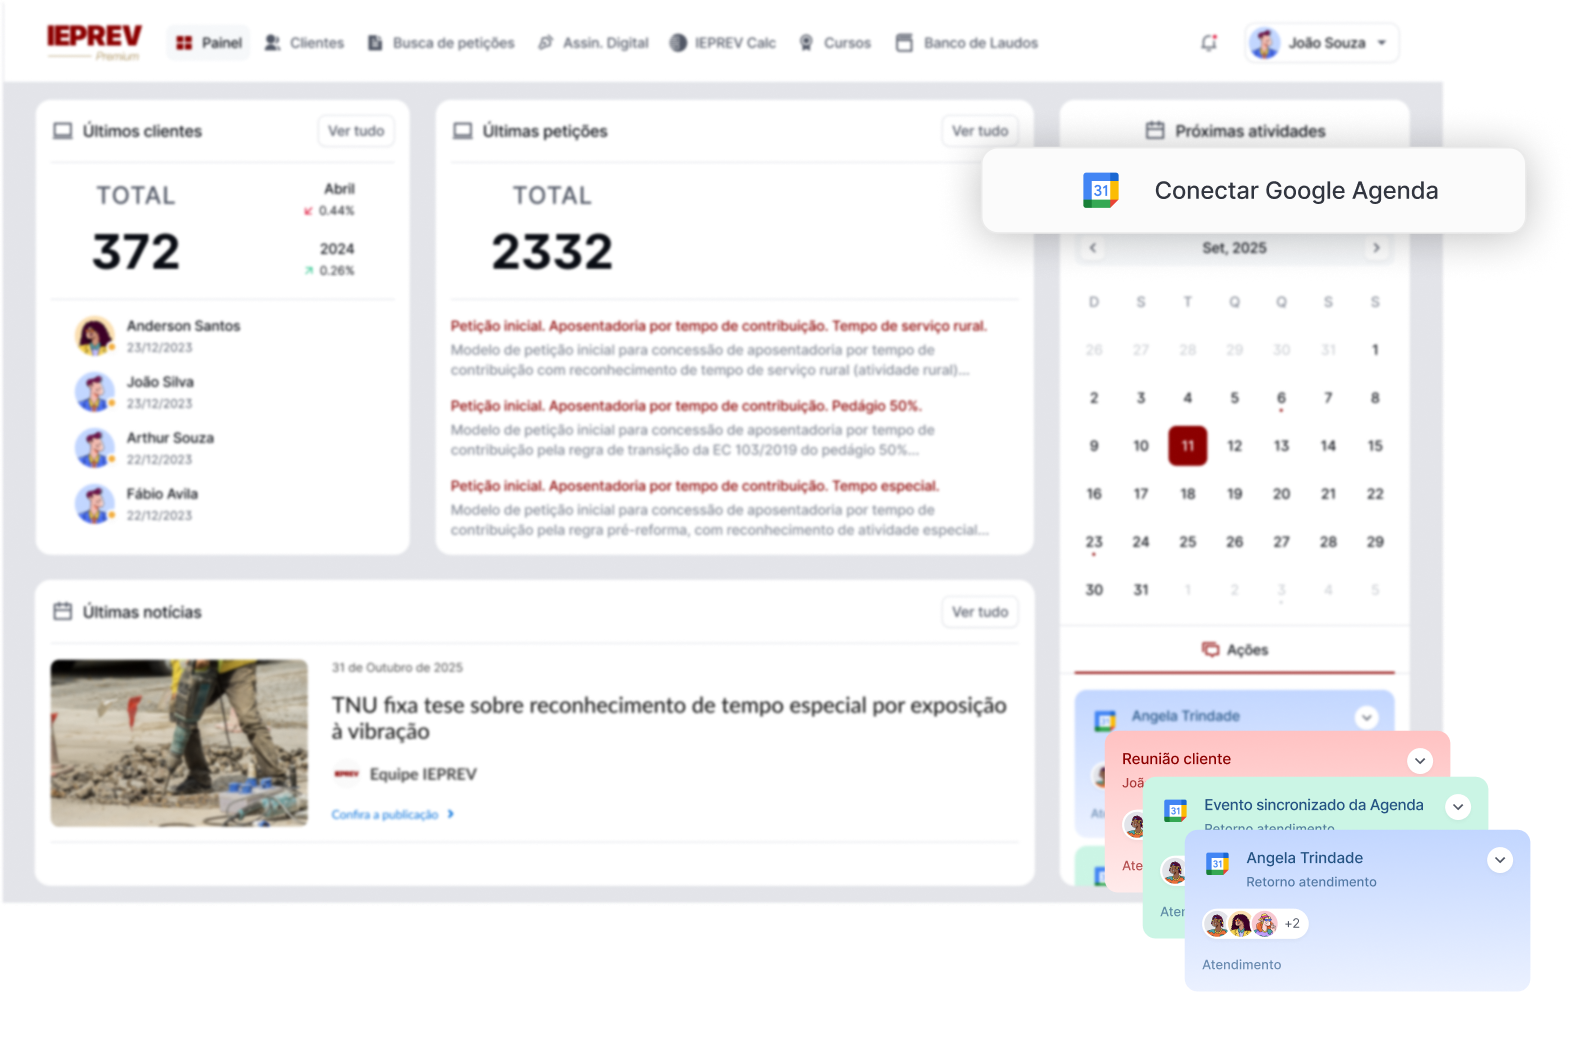Open the Ações tab
This screenshot has height=1042, width=1574.
coord(1235,650)
